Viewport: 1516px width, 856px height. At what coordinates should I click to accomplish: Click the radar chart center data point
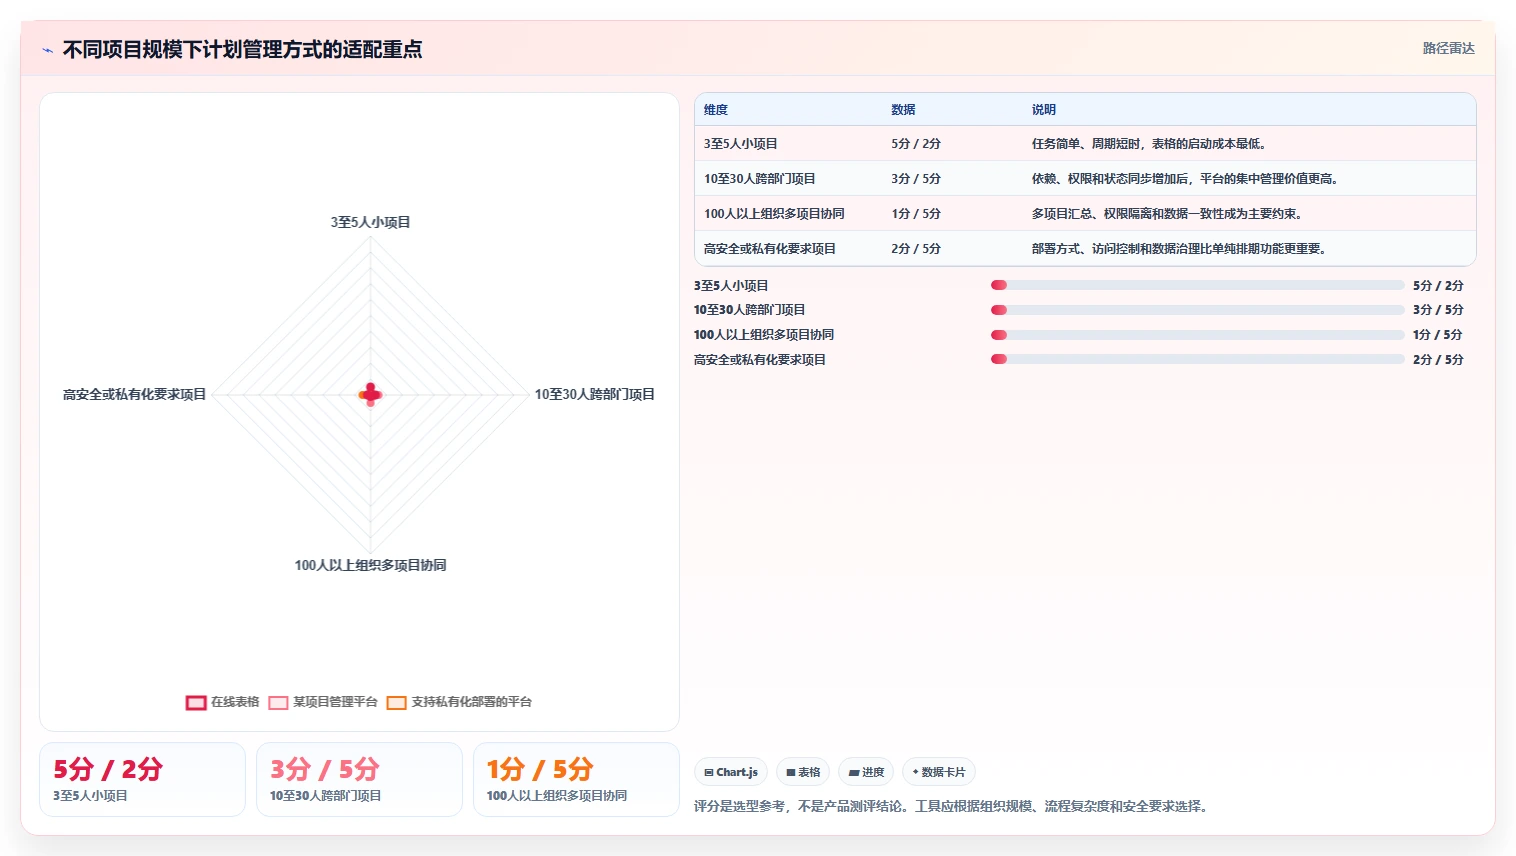click(371, 394)
